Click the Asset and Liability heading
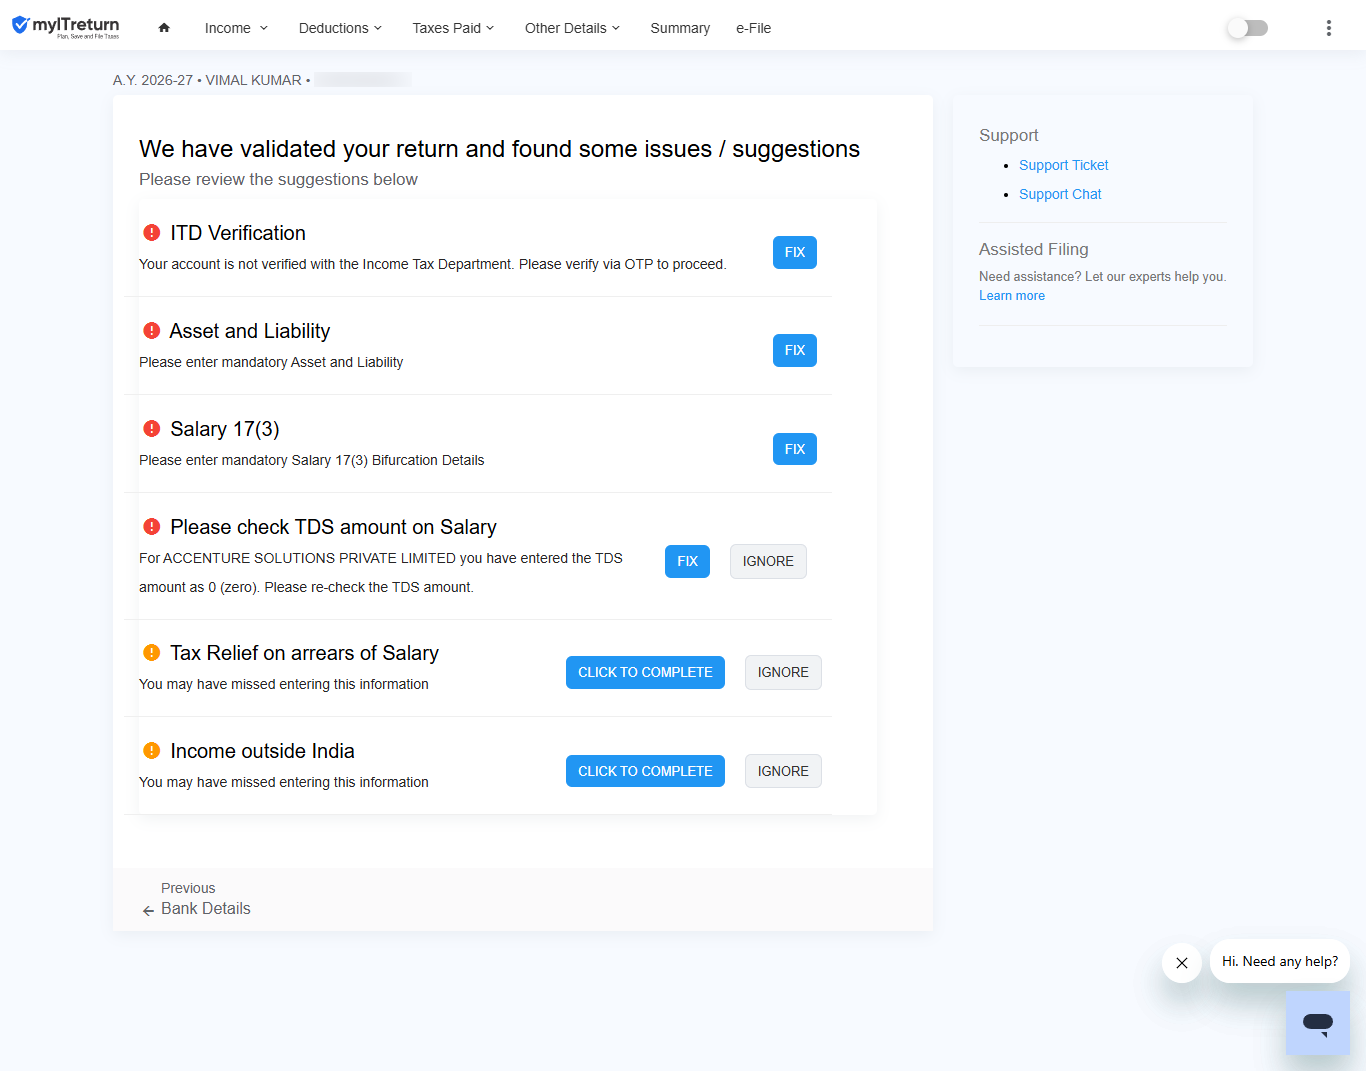1366x1071 pixels. coord(250,331)
